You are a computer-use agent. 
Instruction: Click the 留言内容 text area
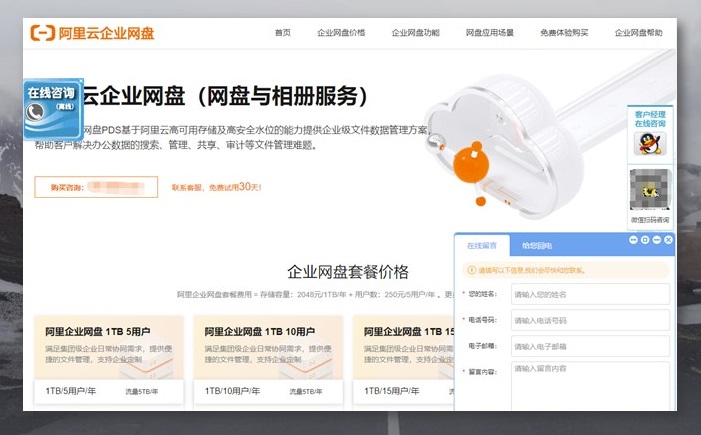590,386
